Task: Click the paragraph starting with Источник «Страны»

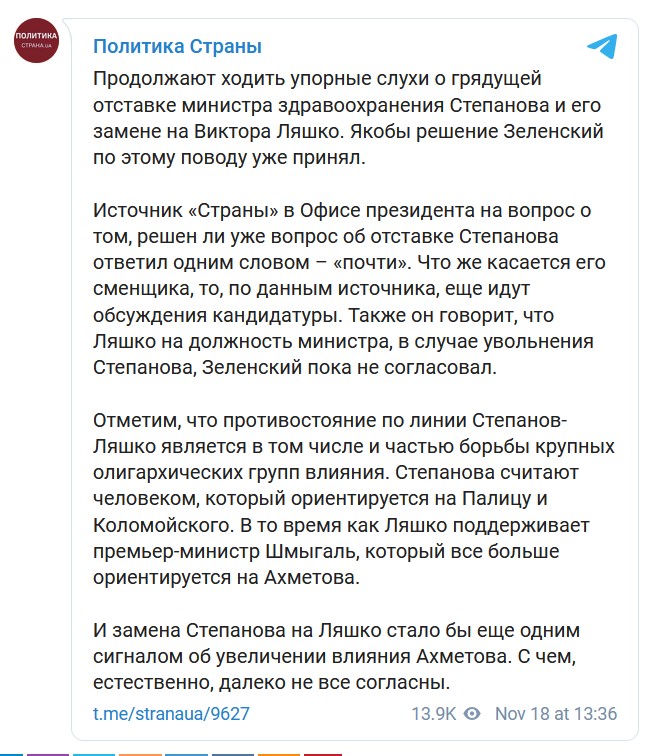Action: pyautogui.click(x=349, y=289)
